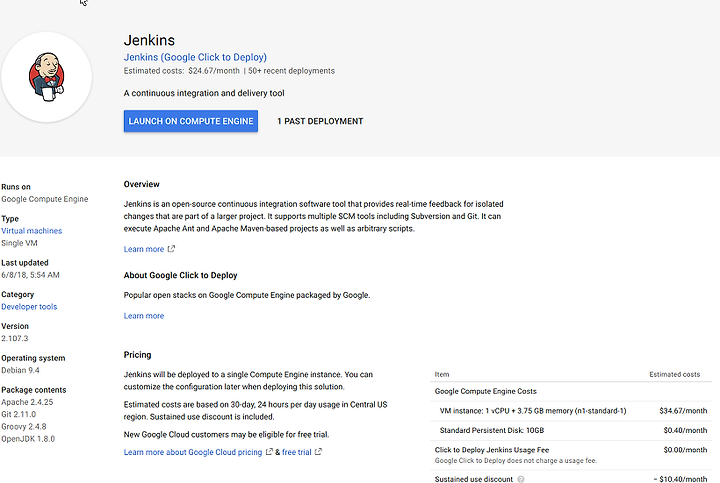Screen dimensions: 720x483
Task: Click the Jenkins butler logo
Action: (x=46, y=77)
